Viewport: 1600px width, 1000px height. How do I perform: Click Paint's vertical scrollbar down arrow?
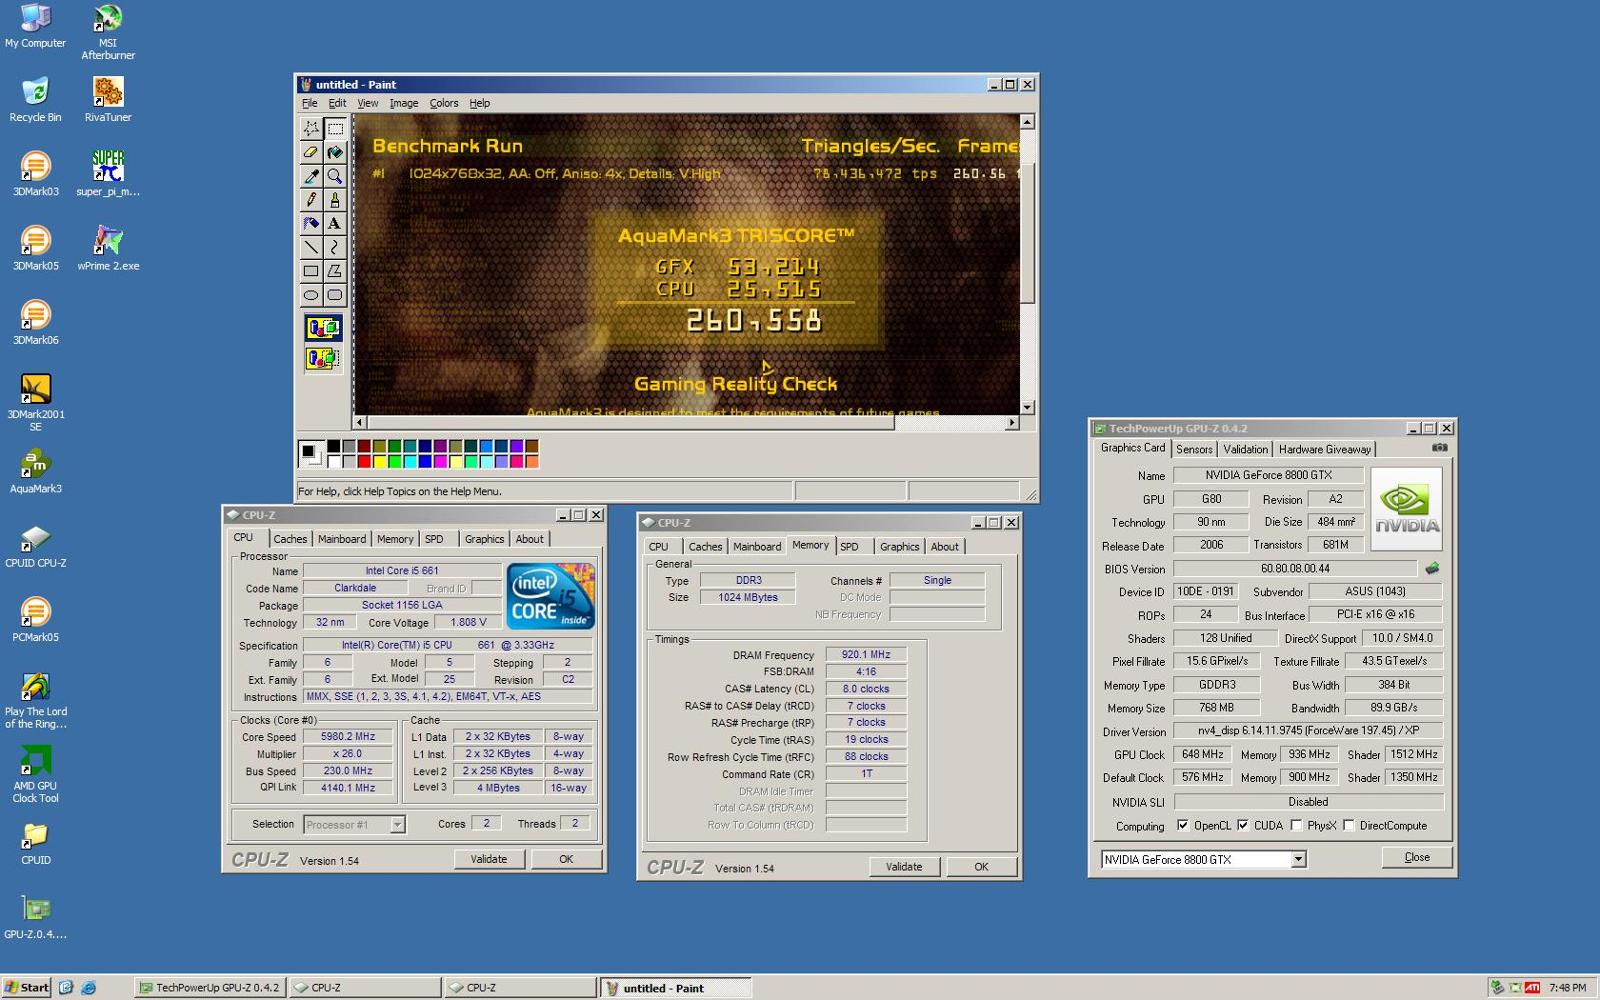[x=1027, y=407]
